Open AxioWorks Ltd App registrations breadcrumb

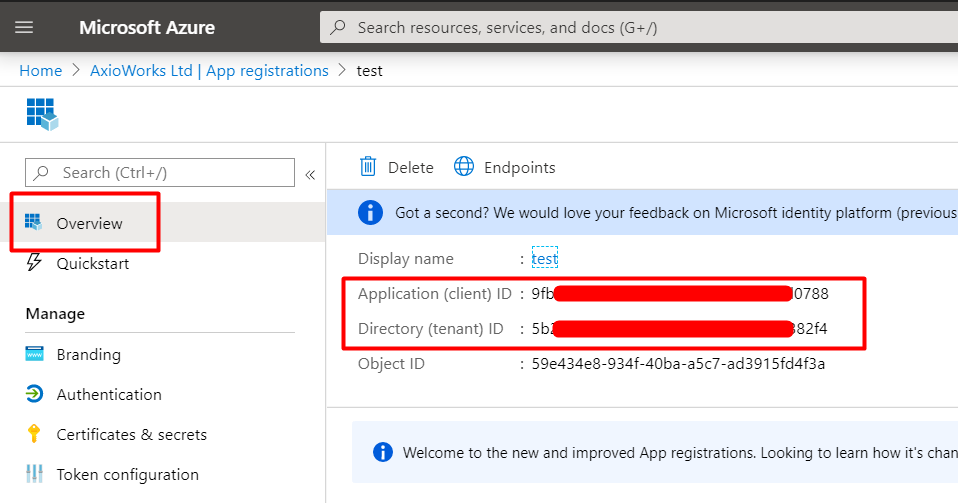(209, 71)
